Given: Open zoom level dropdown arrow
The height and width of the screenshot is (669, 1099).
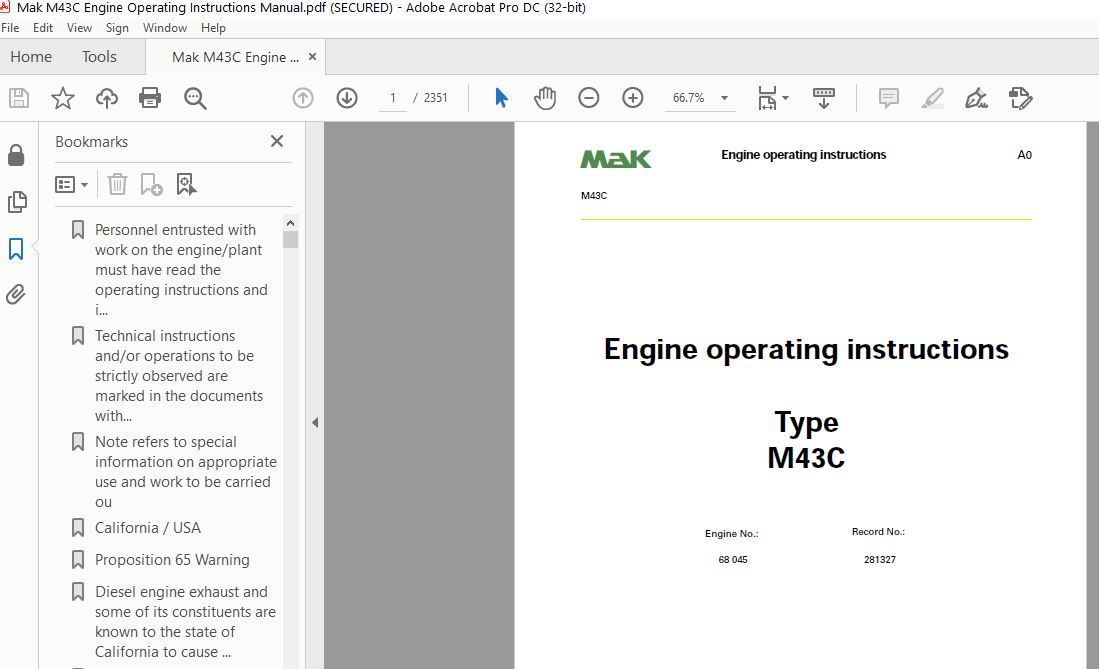Looking at the screenshot, I should [725, 98].
